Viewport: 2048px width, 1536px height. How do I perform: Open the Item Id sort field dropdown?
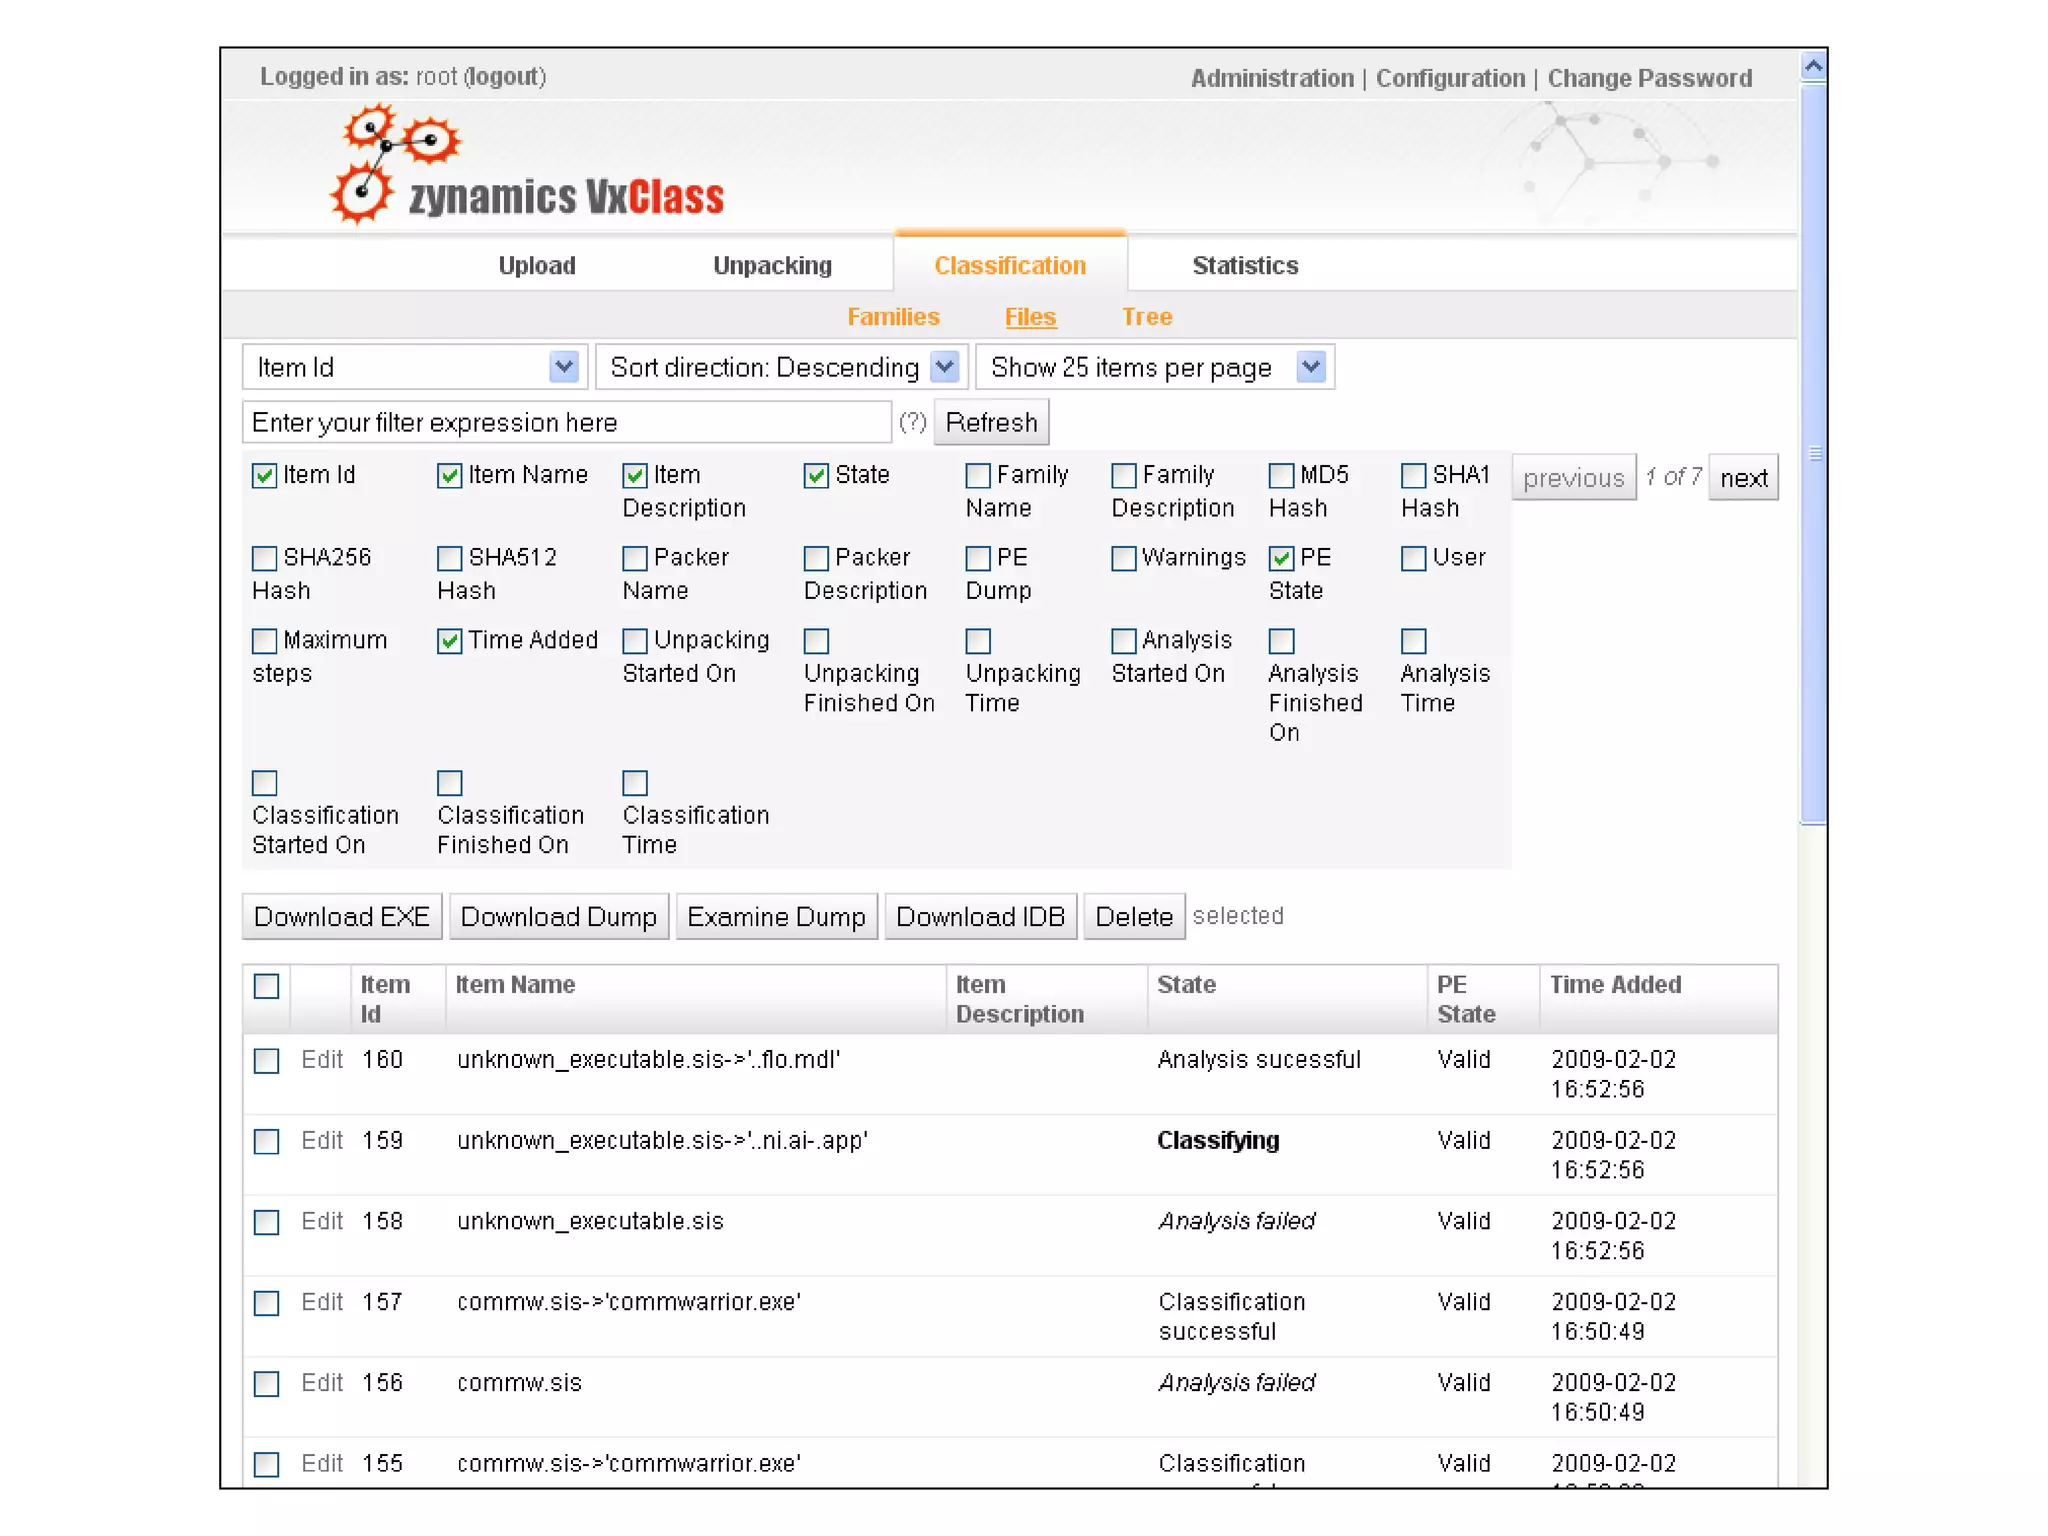pyautogui.click(x=564, y=367)
